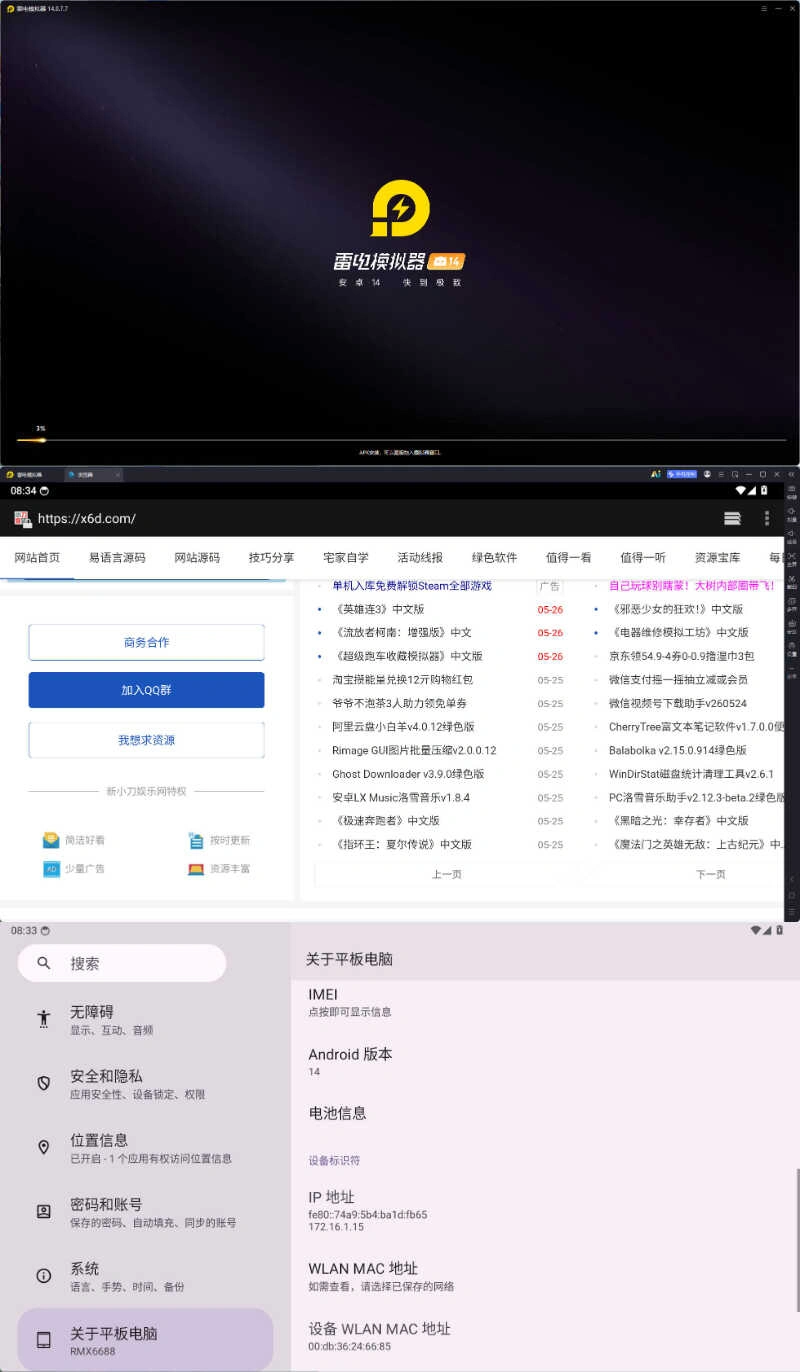
Task: Click the volume up sidebar icon (加量)
Action: (791, 512)
